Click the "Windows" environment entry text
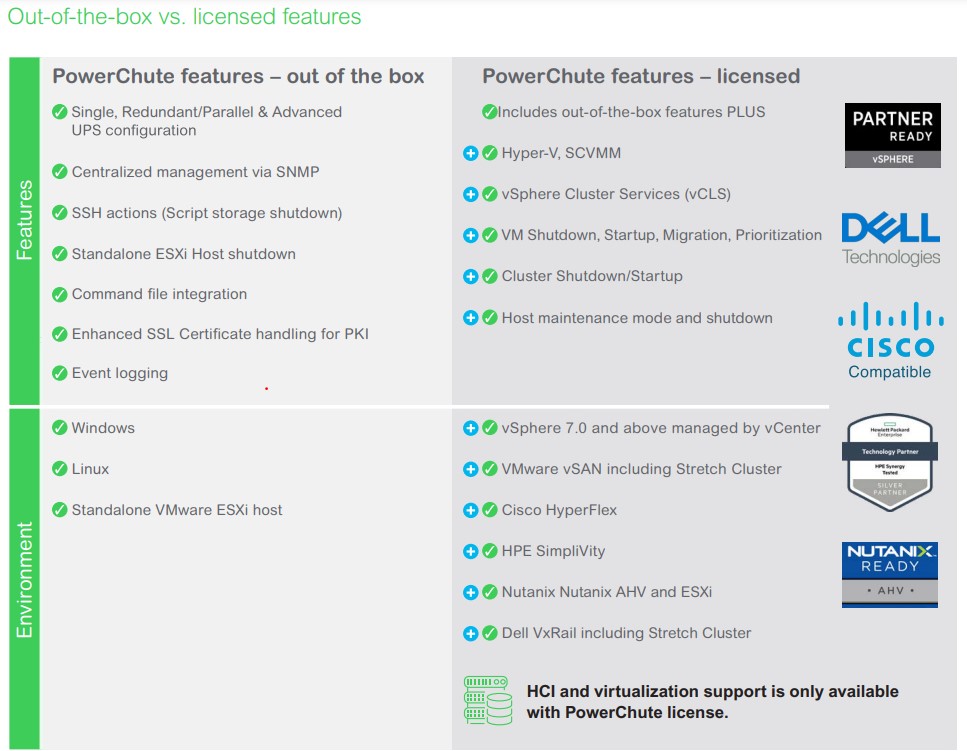The image size is (967, 751). tap(103, 428)
